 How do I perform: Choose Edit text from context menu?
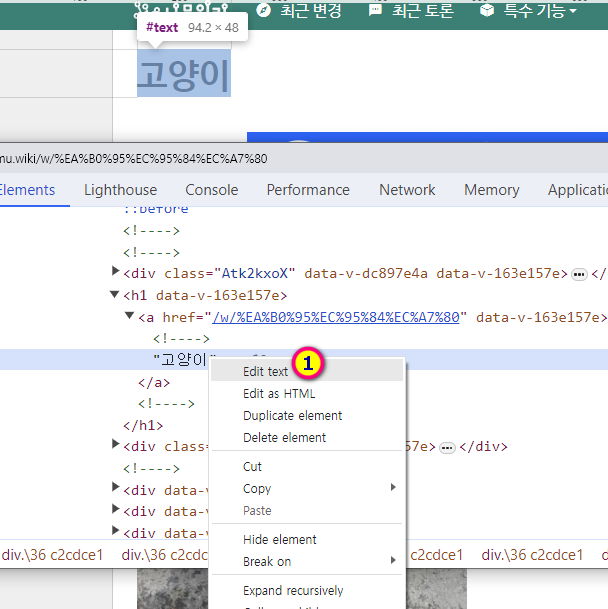click(x=265, y=371)
